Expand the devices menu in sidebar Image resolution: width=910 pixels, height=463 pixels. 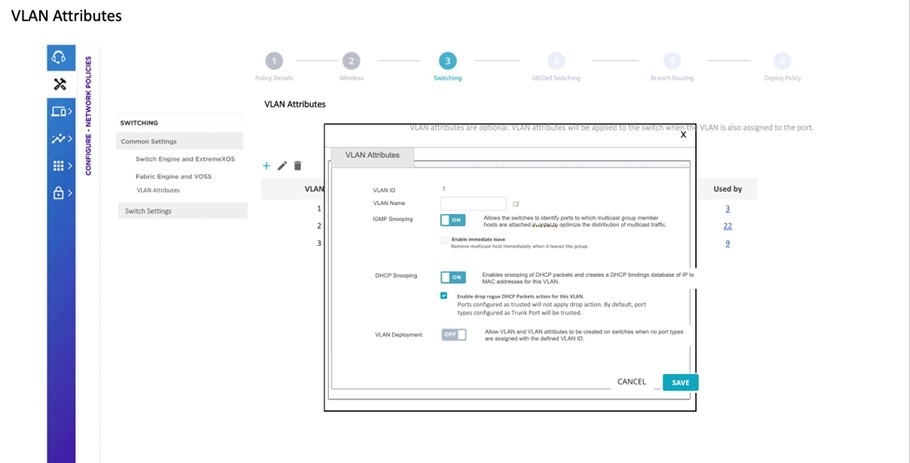pyautogui.click(x=60, y=111)
